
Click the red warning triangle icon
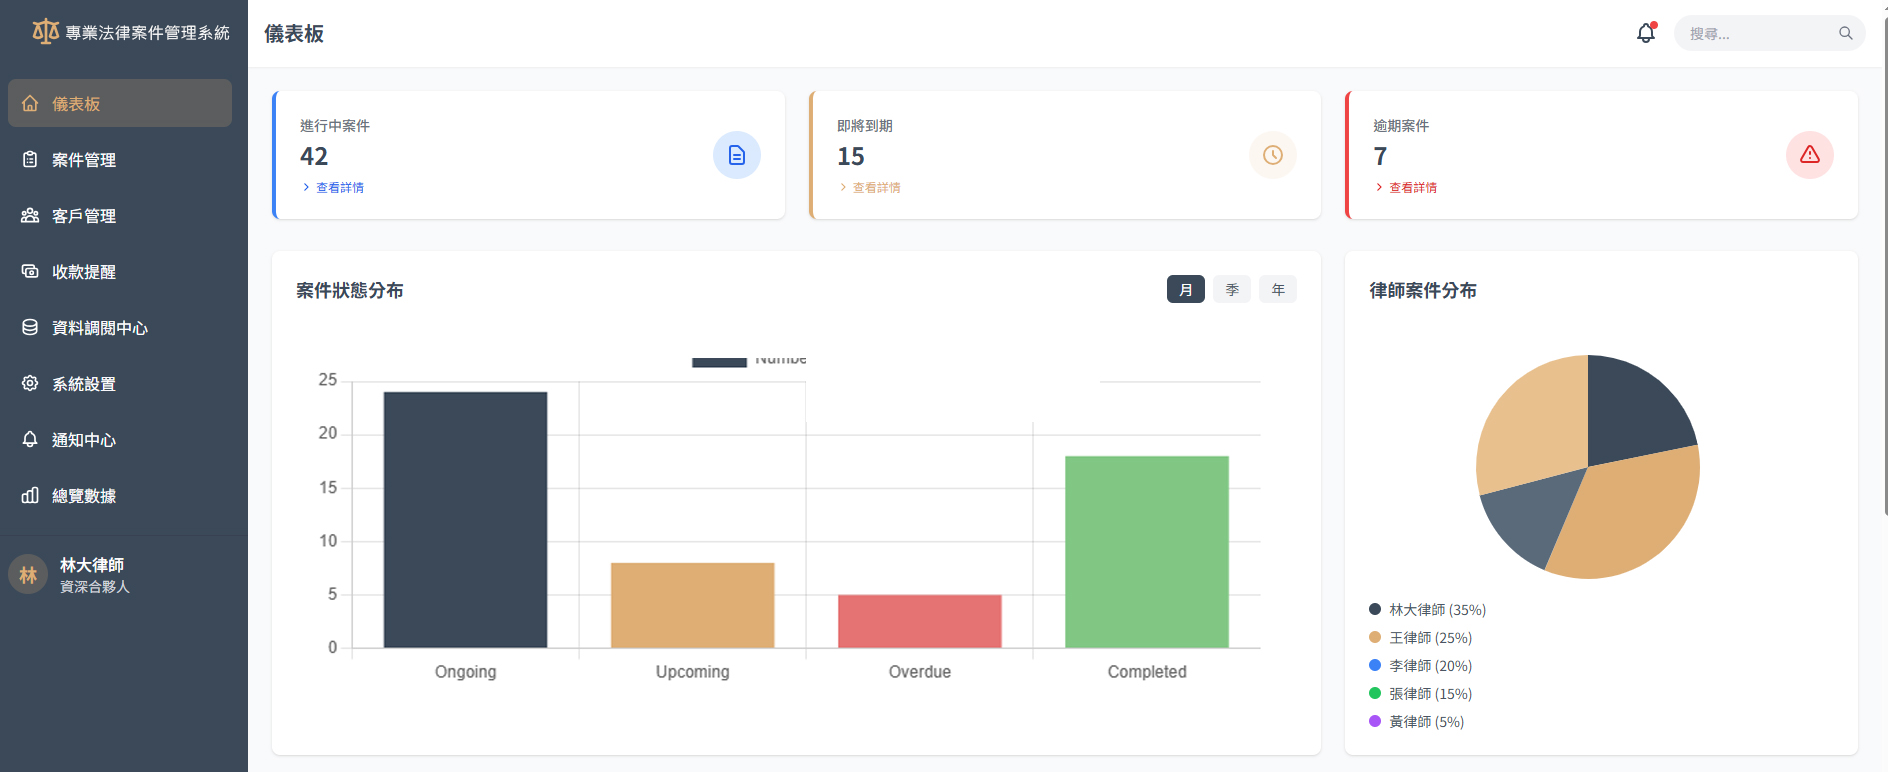(1809, 155)
